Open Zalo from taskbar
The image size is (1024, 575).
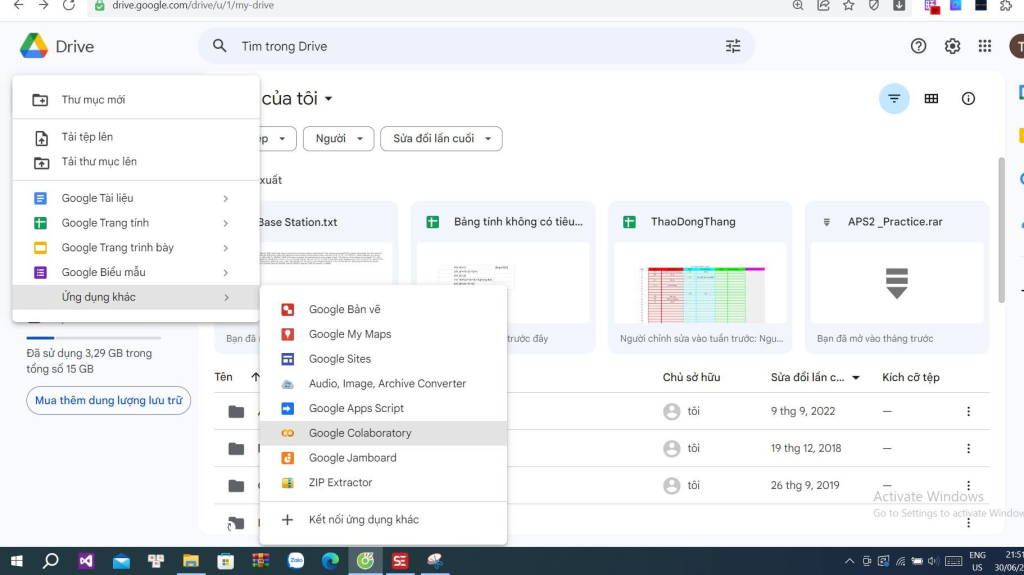(x=296, y=561)
